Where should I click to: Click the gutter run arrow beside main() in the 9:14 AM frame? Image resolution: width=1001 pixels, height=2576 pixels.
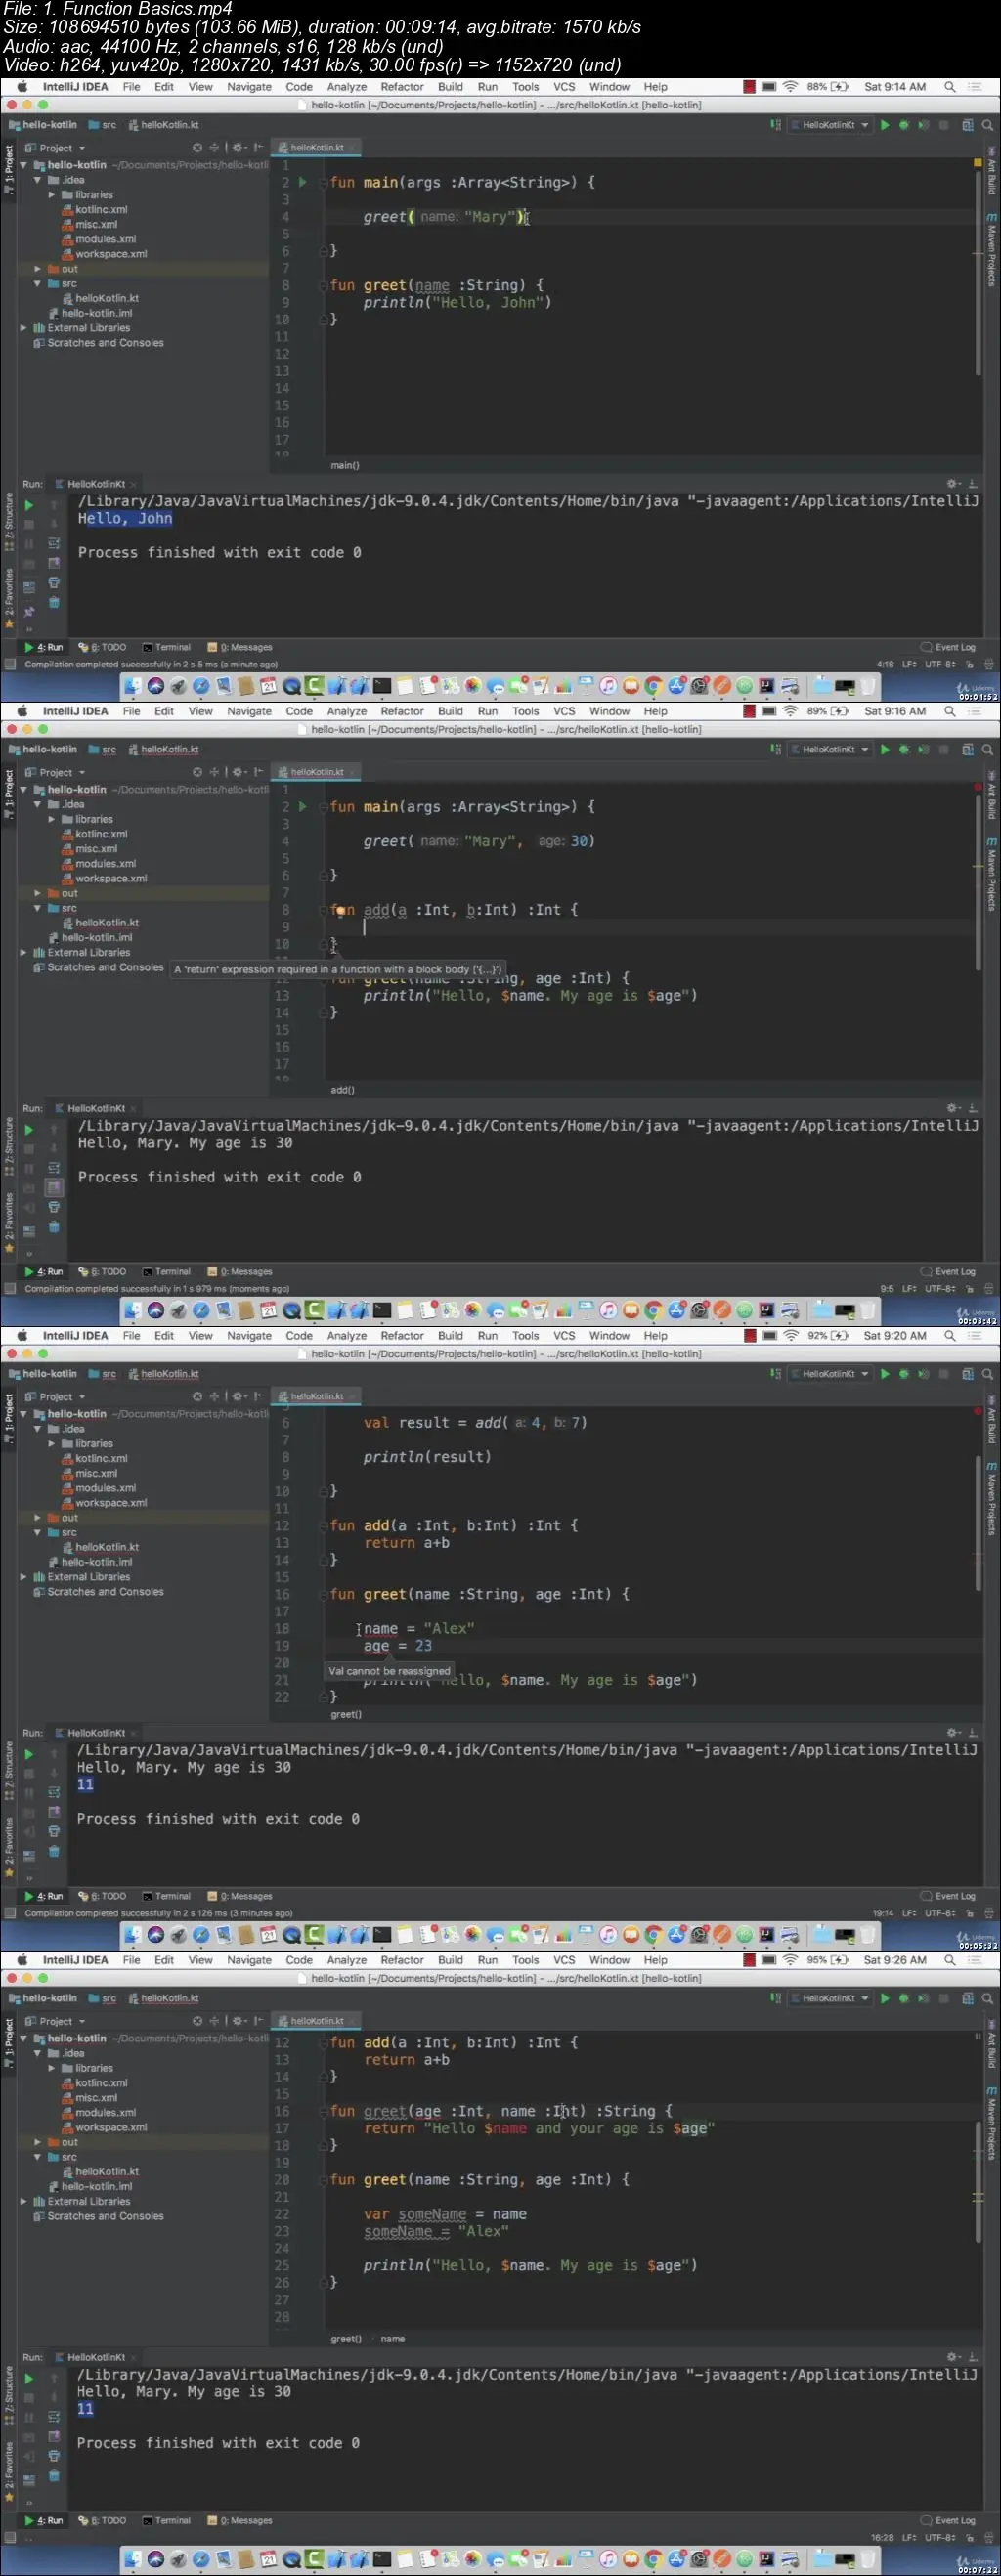pos(303,182)
